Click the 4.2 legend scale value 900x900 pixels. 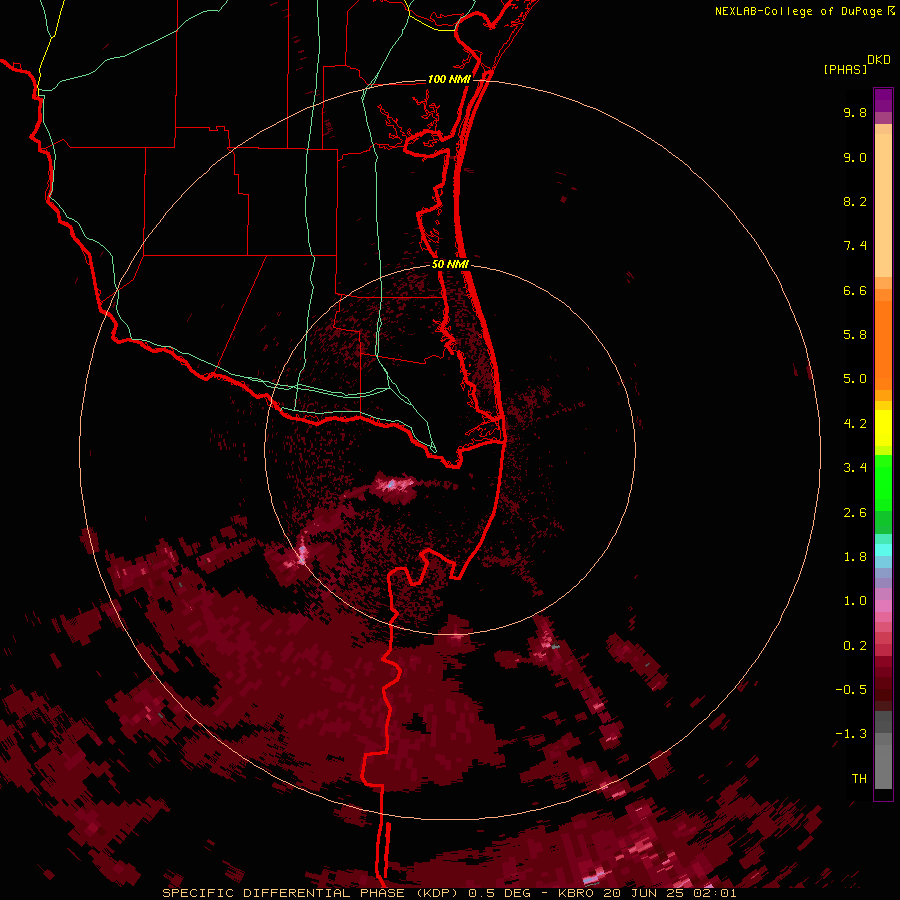point(855,424)
